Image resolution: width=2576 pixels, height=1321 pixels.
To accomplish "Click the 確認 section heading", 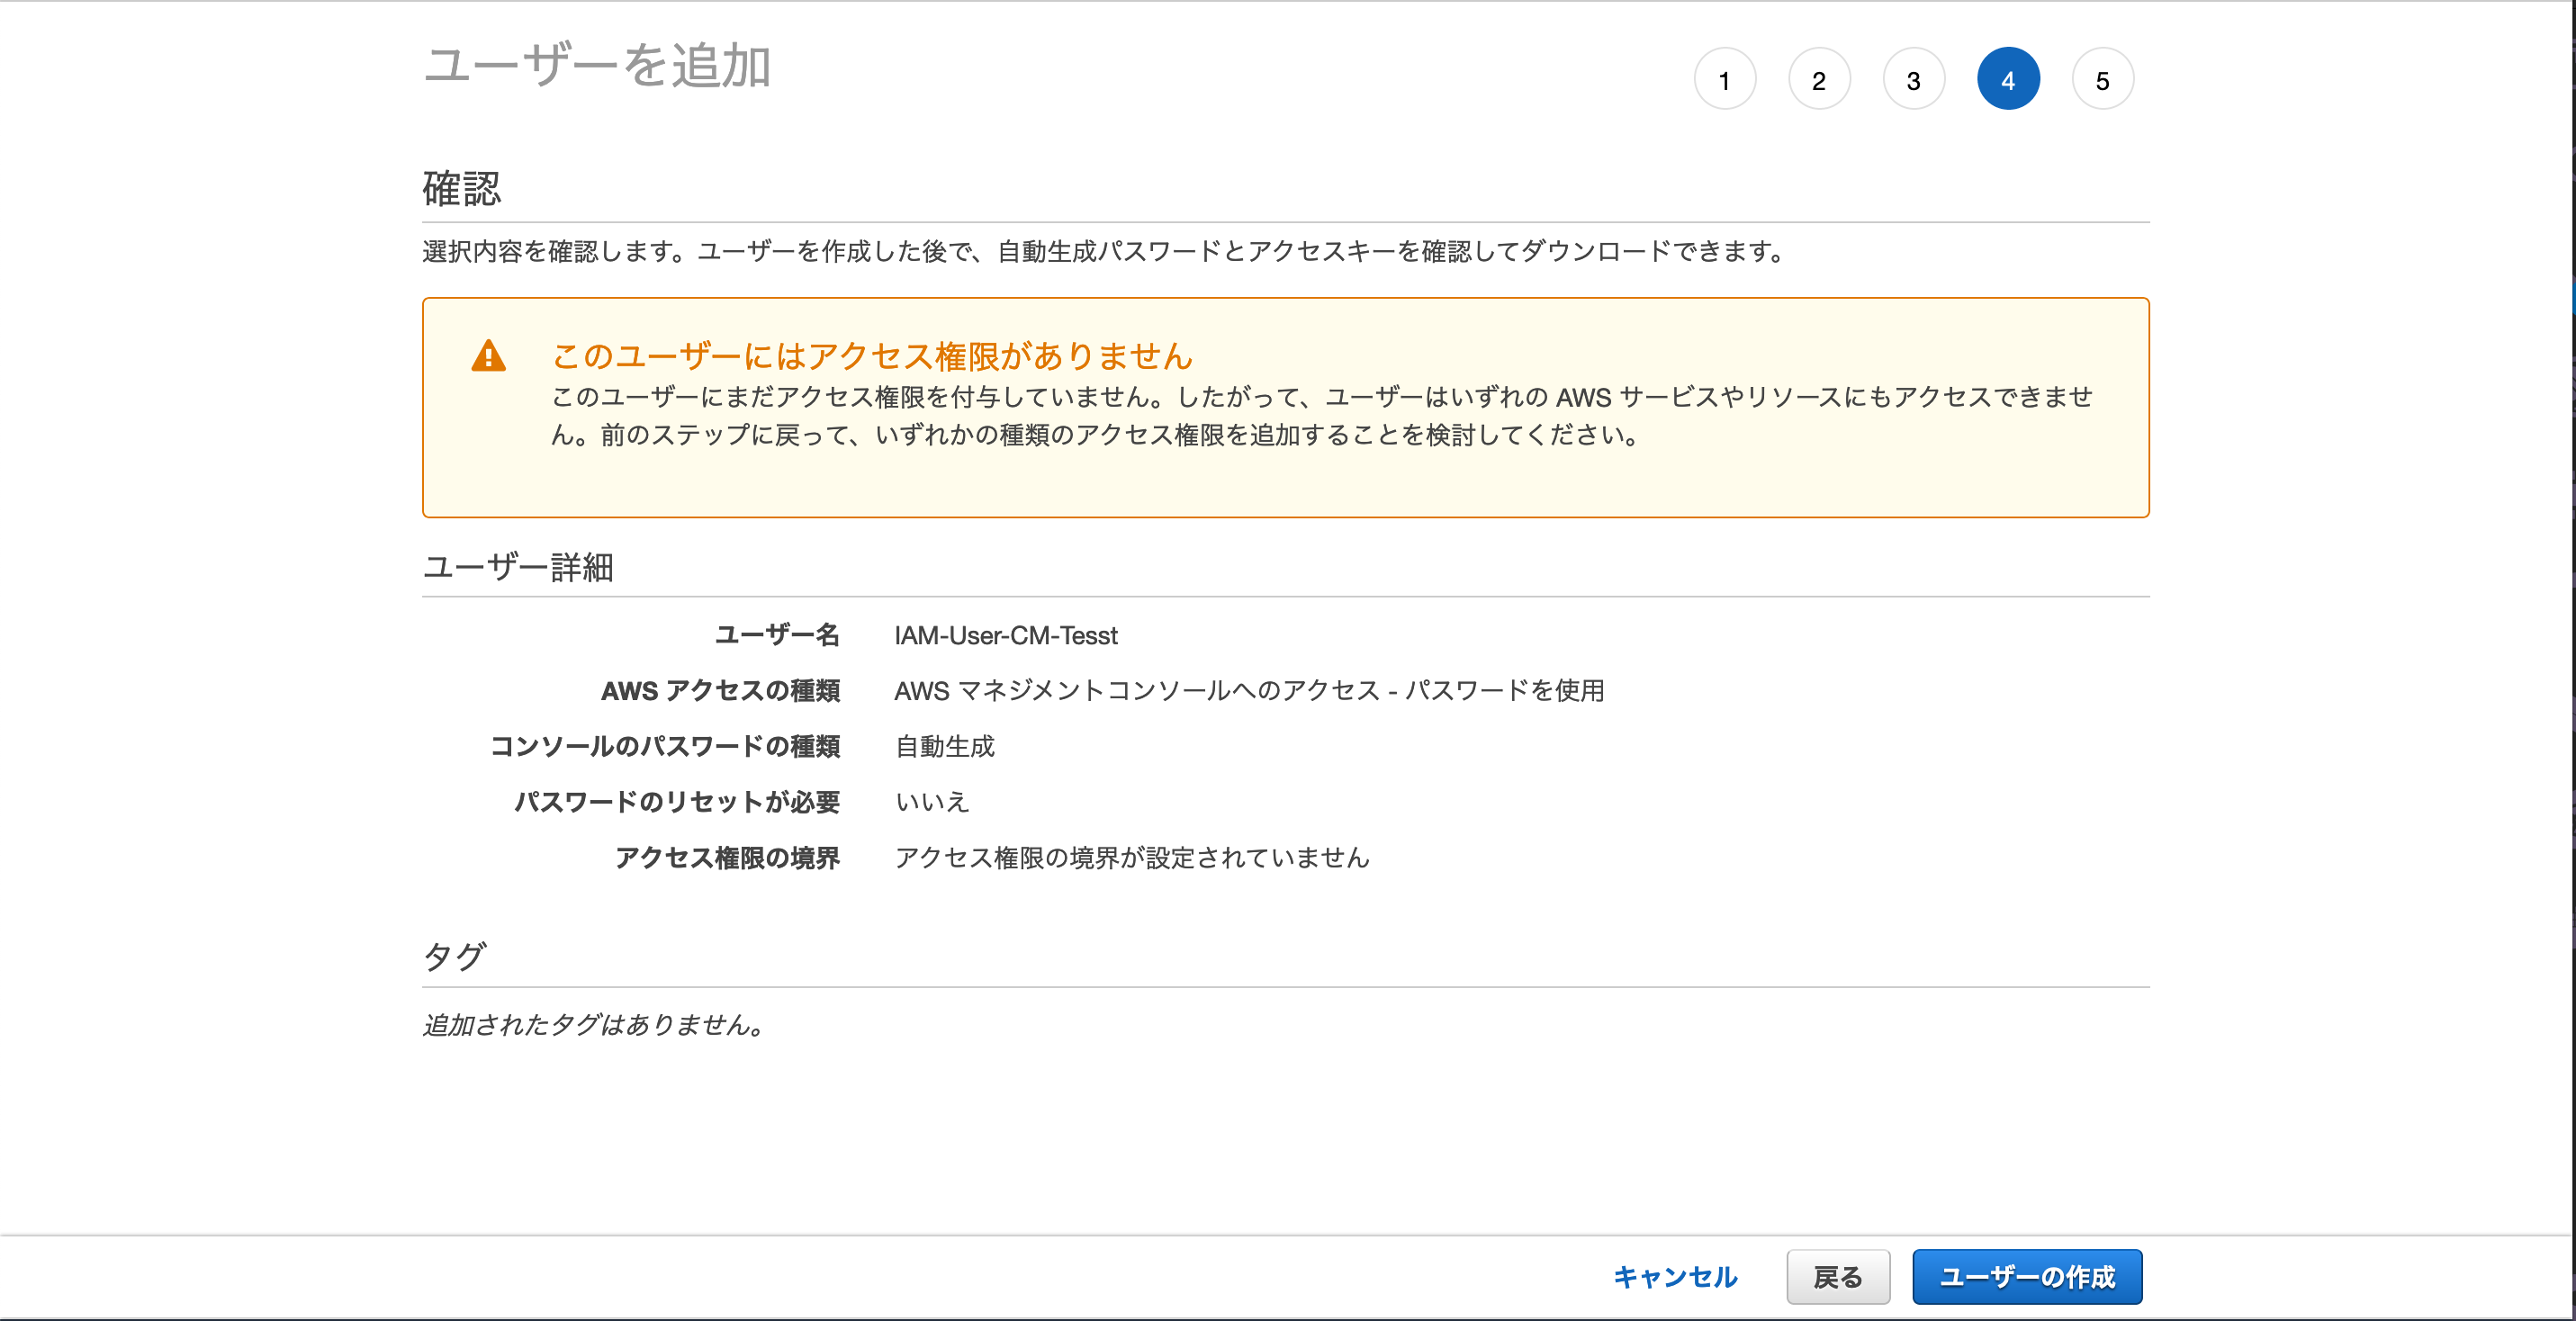I will click(x=462, y=189).
